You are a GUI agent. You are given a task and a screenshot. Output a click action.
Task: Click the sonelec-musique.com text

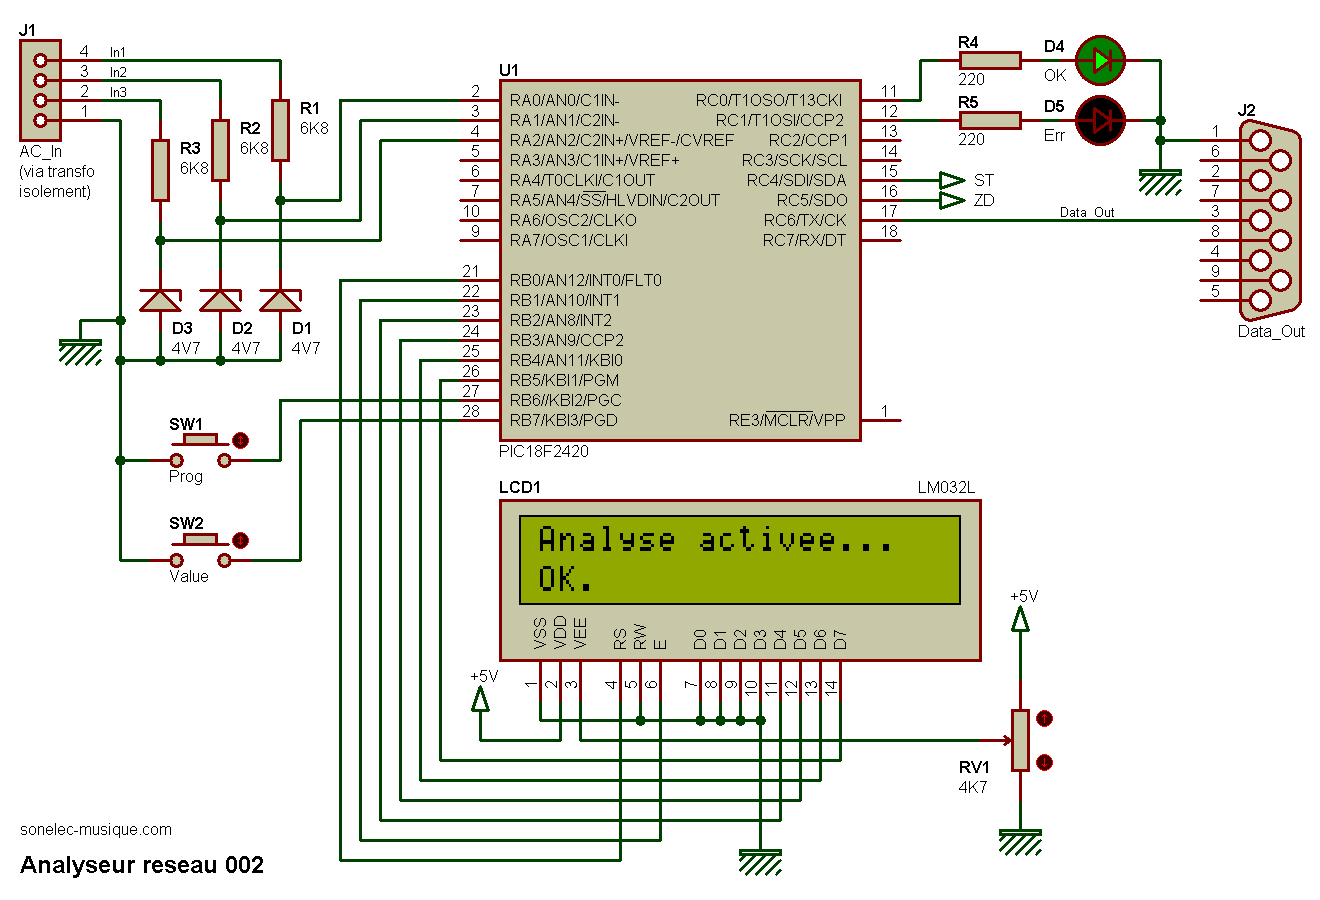coord(96,830)
